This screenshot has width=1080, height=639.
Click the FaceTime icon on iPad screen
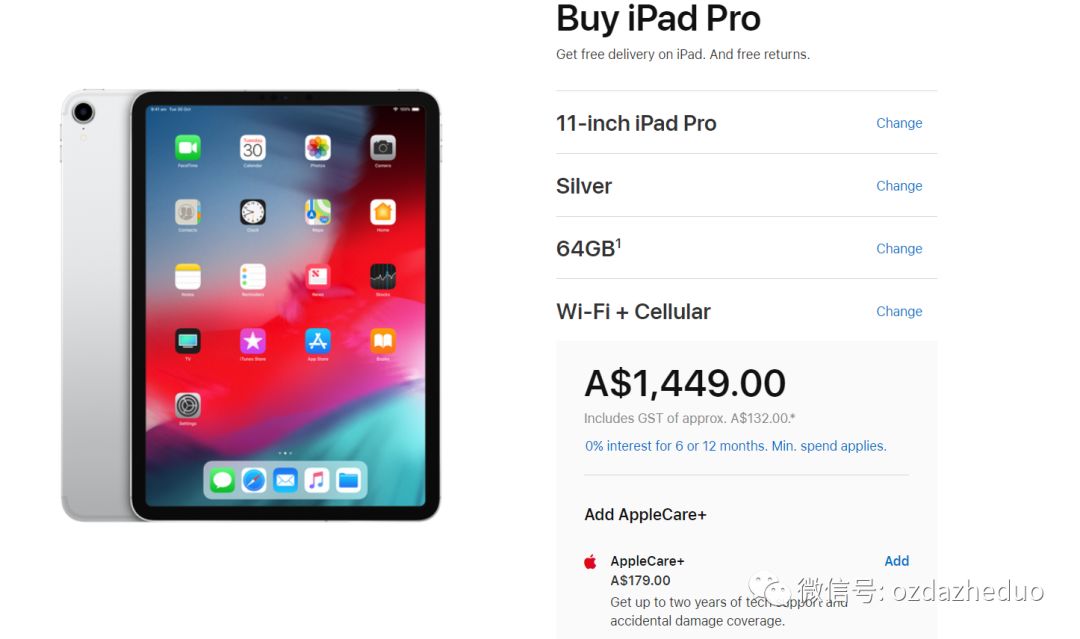coord(187,147)
